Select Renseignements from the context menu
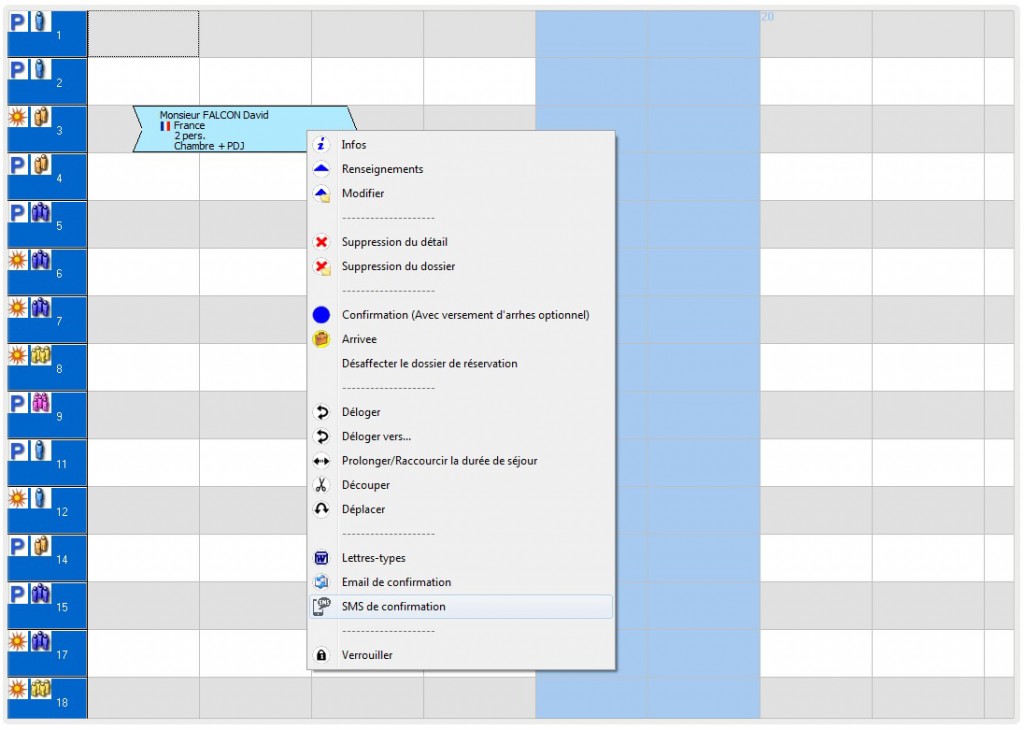 click(x=382, y=169)
